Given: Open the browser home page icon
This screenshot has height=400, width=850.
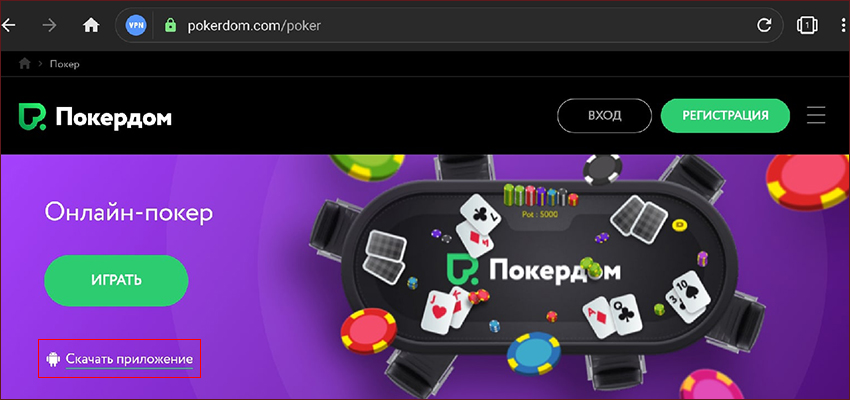Looking at the screenshot, I should (91, 25).
